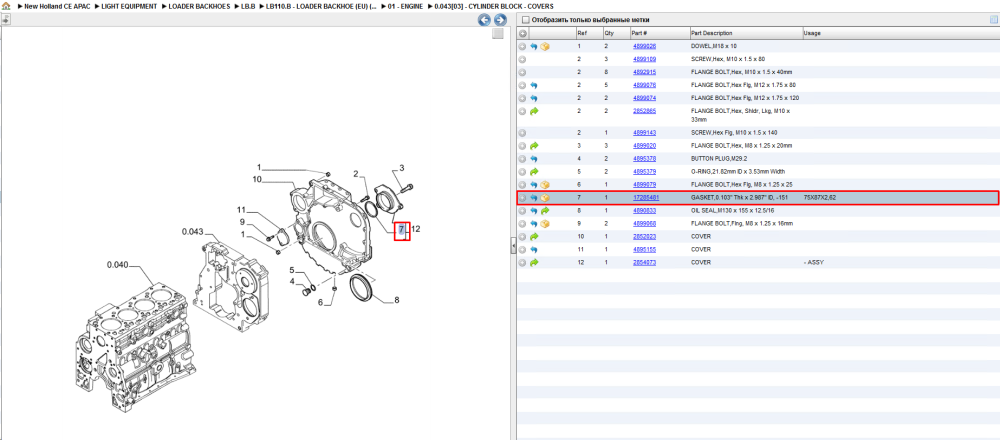The image size is (1000, 440).
Task: Select callout 0.040 cylinder block label
Action: click(117, 263)
